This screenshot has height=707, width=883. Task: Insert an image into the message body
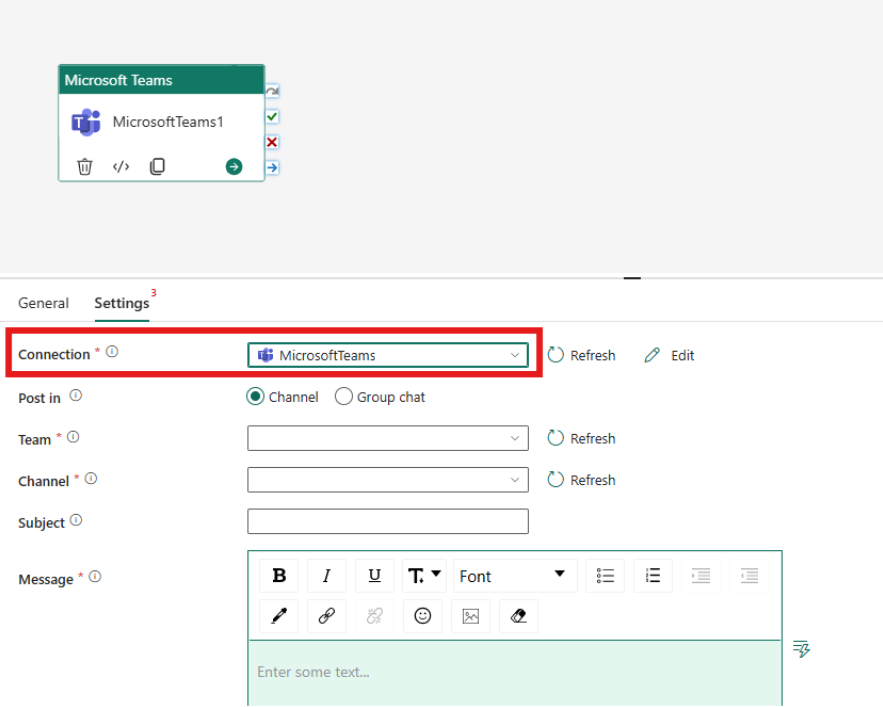tap(470, 615)
